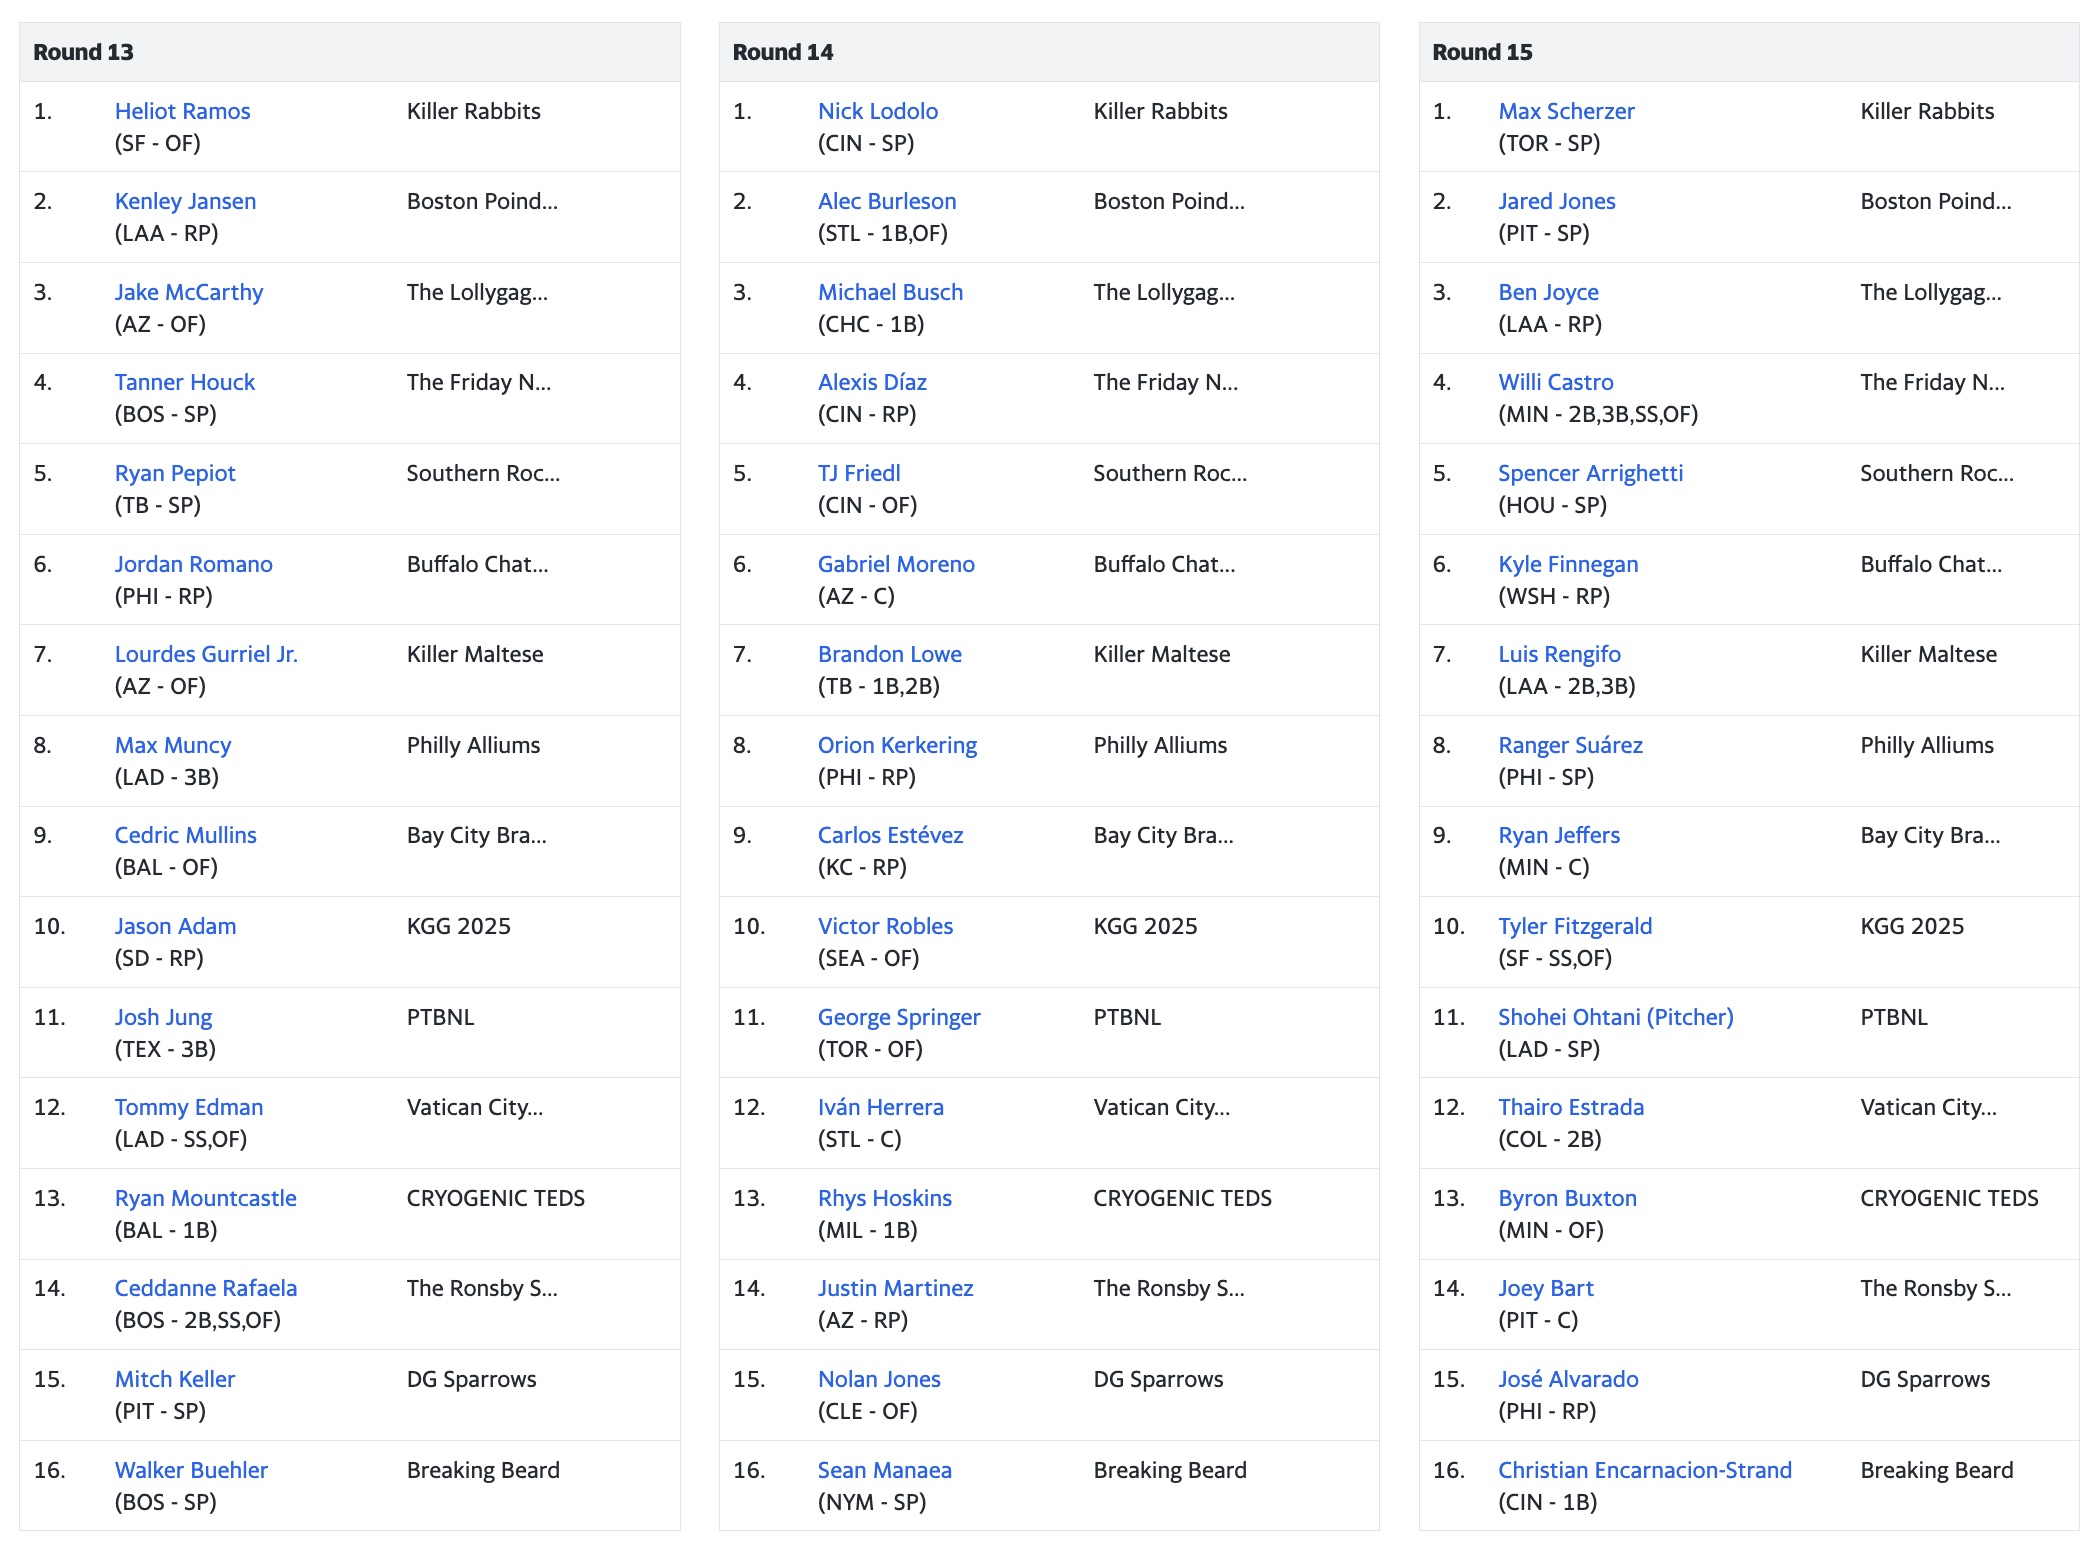The height and width of the screenshot is (1550, 2100).
Task: Open Christian Encarnacion-Strand player page
Action: [x=1644, y=1470]
